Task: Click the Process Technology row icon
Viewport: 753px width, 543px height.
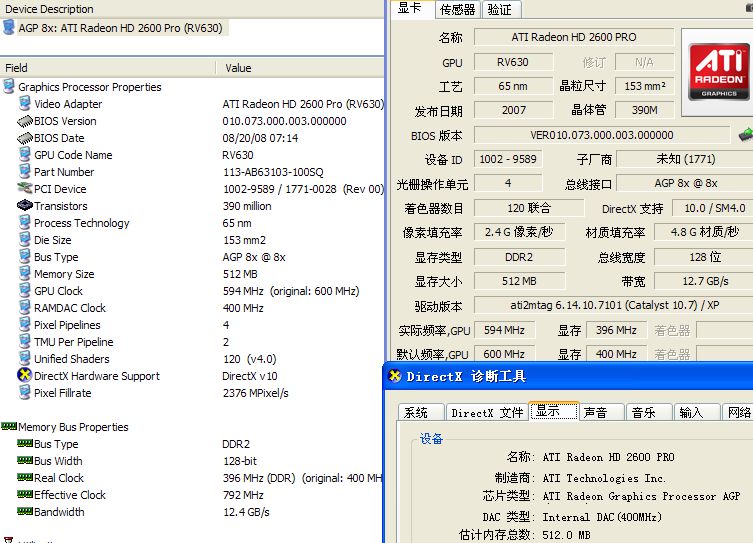Action: [24, 222]
